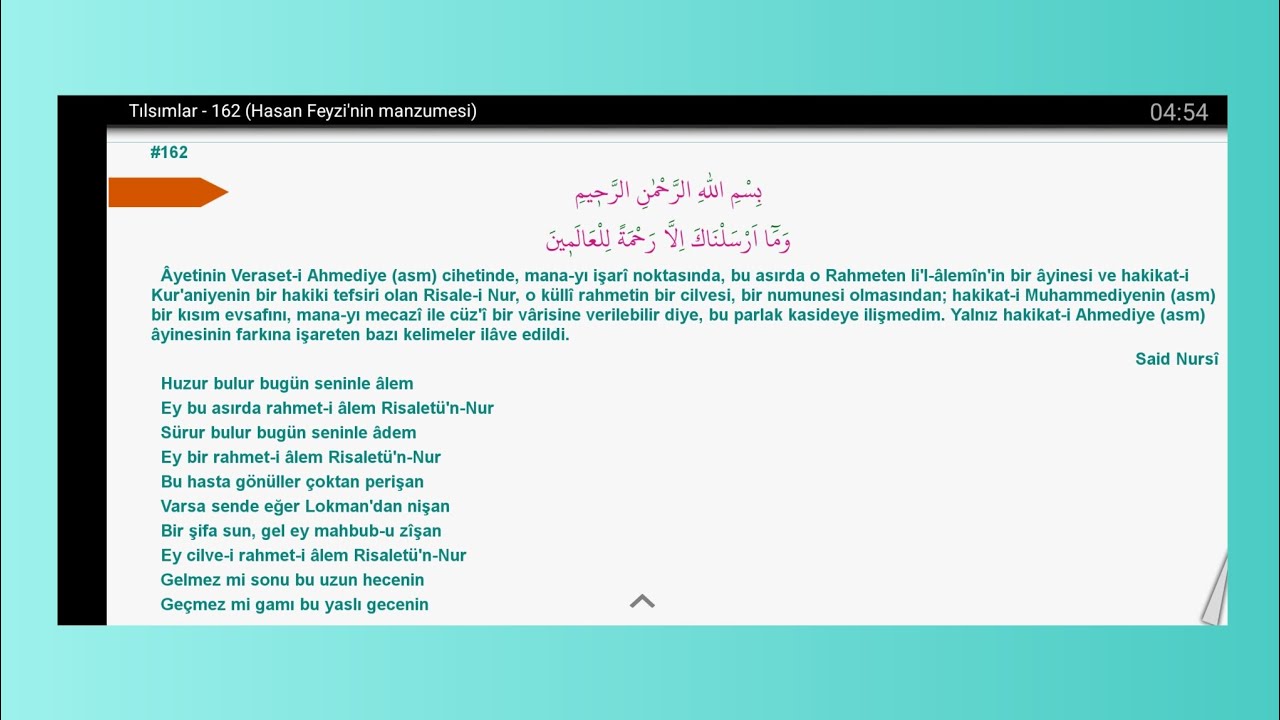
Task: Tap paragraph line starting 'Kur'aniyenin bir hakiki tefsiri'
Action: pyautogui.click(x=683, y=295)
